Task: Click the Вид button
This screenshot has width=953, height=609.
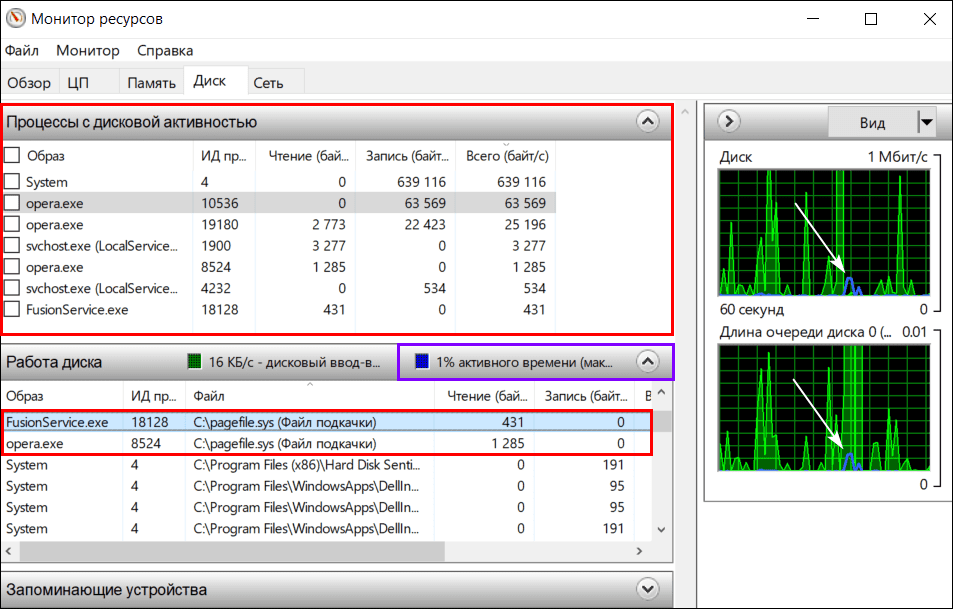Action: (x=871, y=122)
